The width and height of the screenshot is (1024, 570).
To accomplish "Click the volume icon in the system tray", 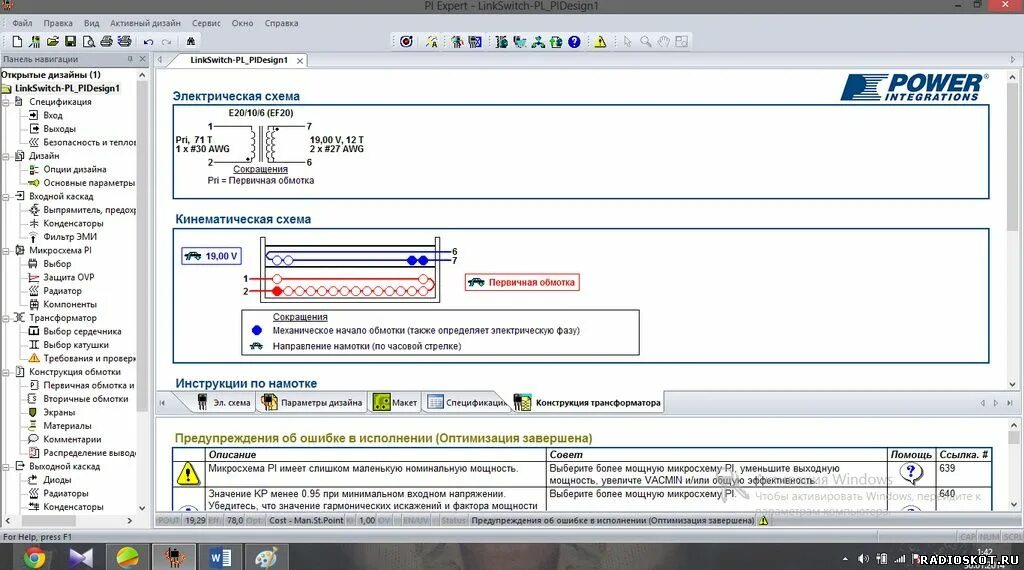I will click(863, 559).
